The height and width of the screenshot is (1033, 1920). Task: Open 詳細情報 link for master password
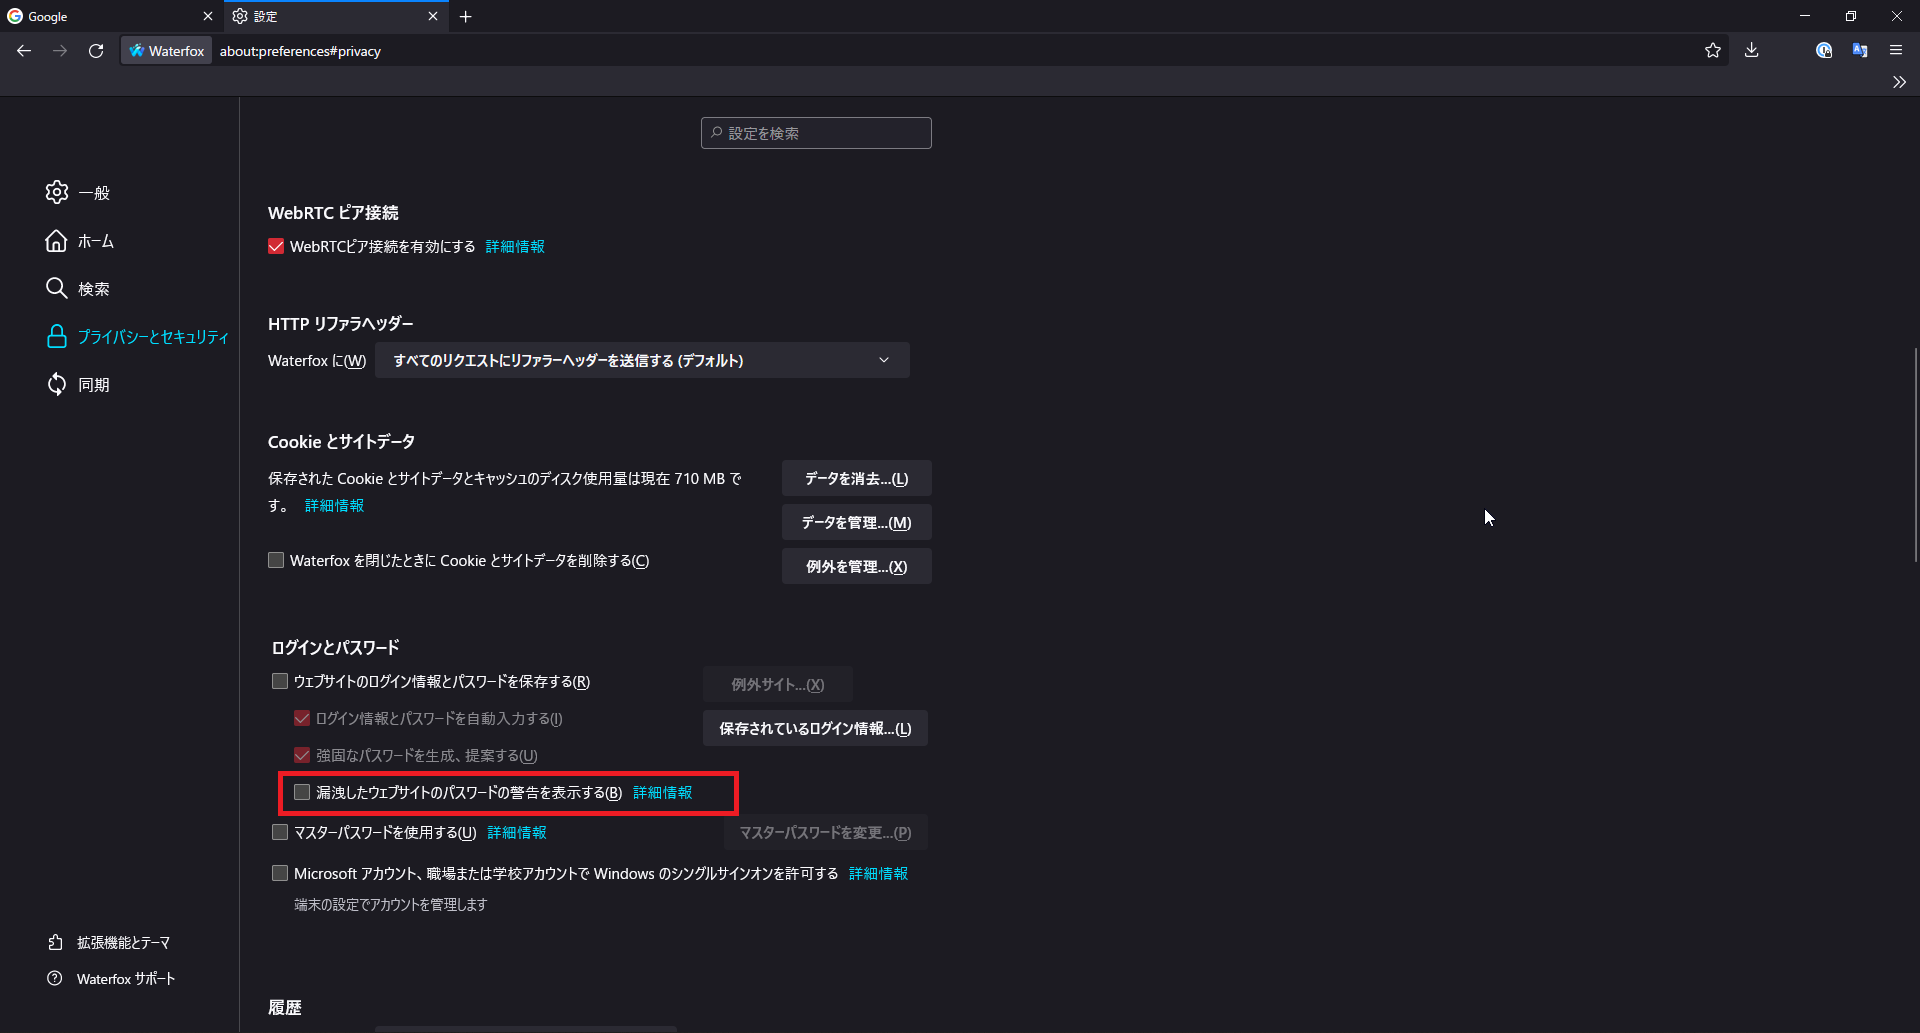pyautogui.click(x=517, y=833)
